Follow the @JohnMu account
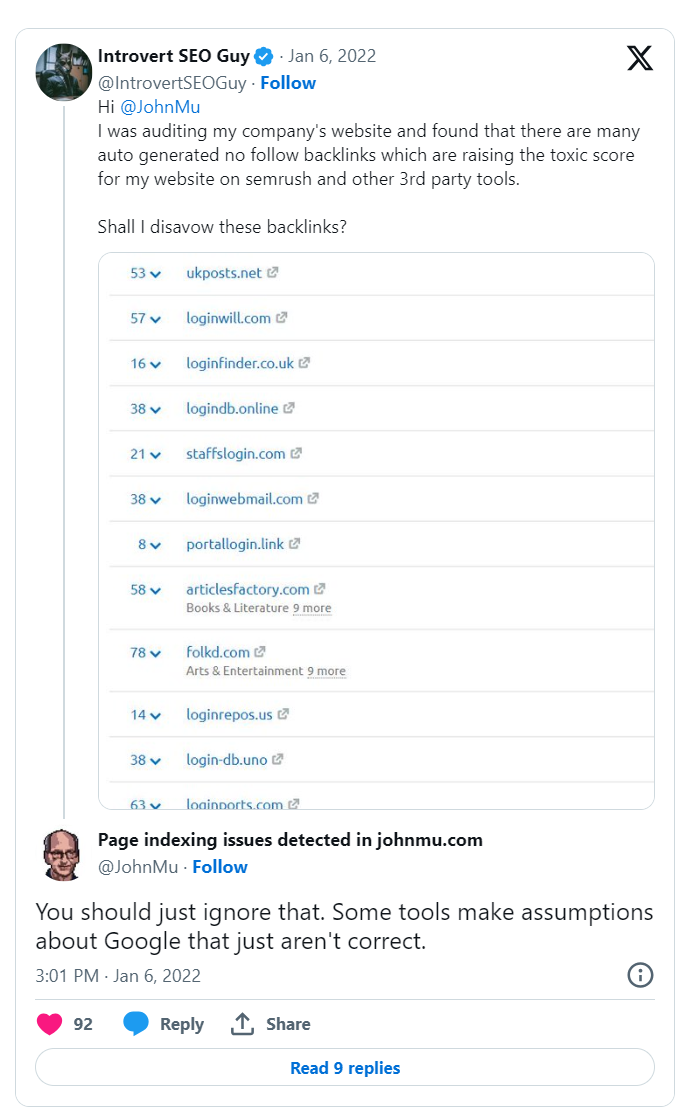The width and height of the screenshot is (698, 1116). click(x=220, y=867)
